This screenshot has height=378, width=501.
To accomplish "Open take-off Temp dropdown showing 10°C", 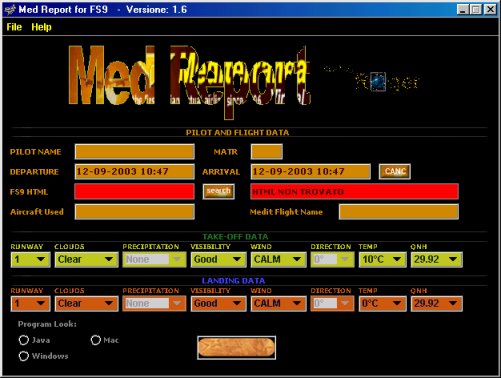I will pyautogui.click(x=382, y=260).
